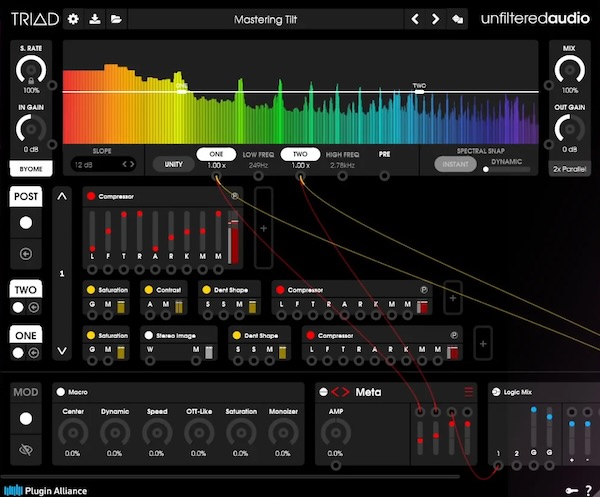Click the down chevron in row scroller
Image resolution: width=600 pixels, height=497 pixels.
[62, 351]
